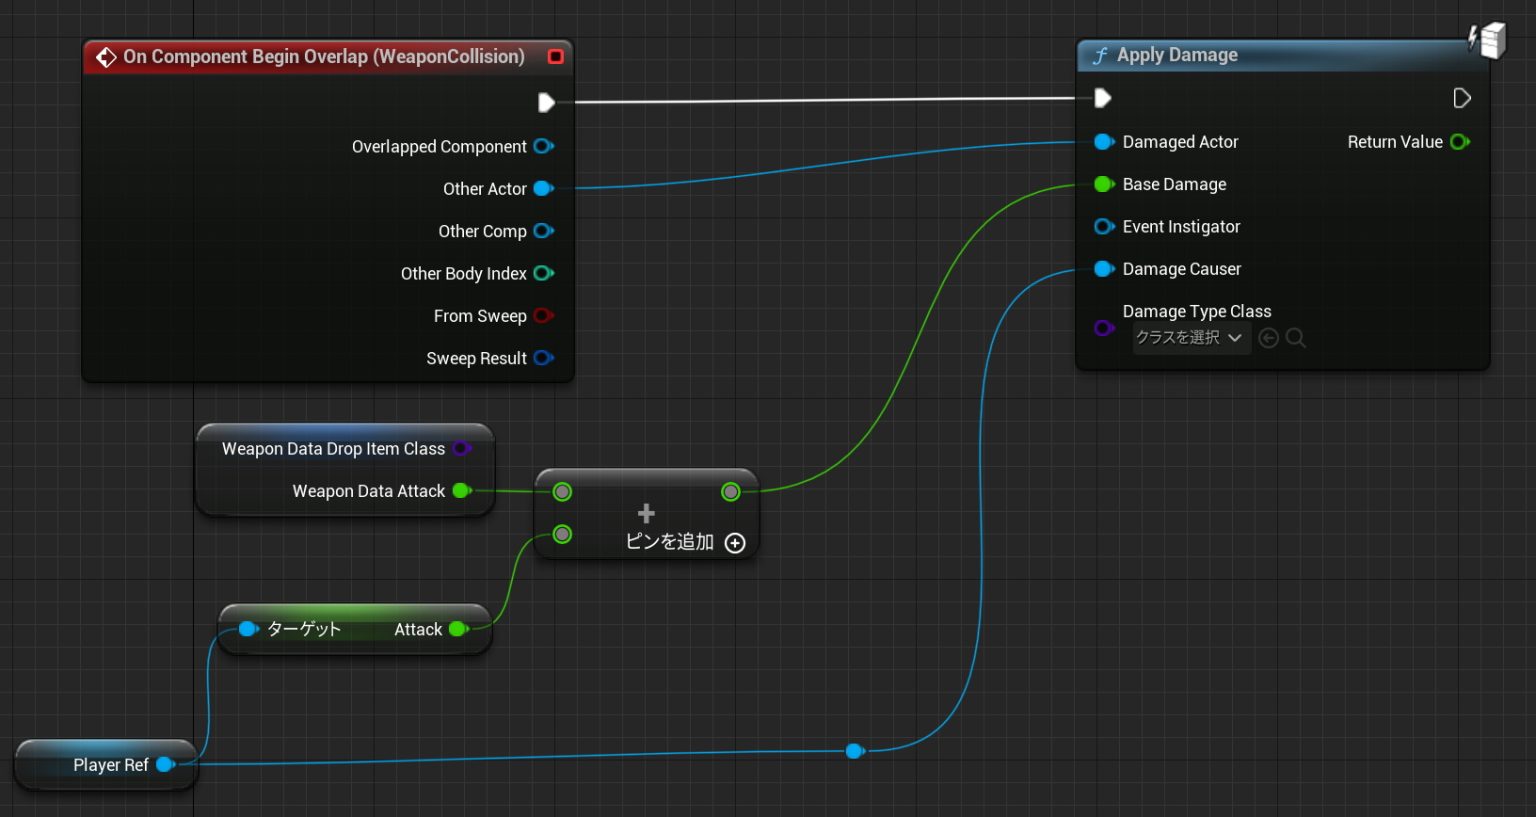Screen dimensions: 1536x817
Task: Select the On Component Begin Overlap node header
Action: tap(323, 57)
